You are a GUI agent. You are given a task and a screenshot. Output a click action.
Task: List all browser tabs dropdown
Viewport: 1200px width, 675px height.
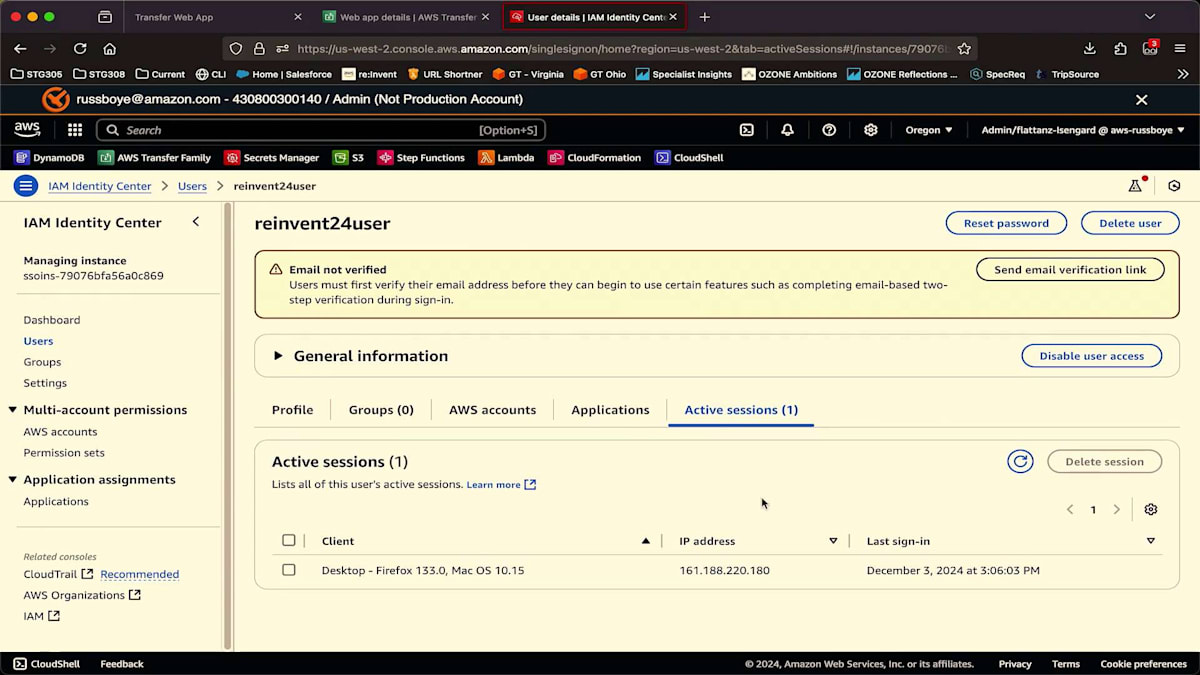tap(1150, 17)
